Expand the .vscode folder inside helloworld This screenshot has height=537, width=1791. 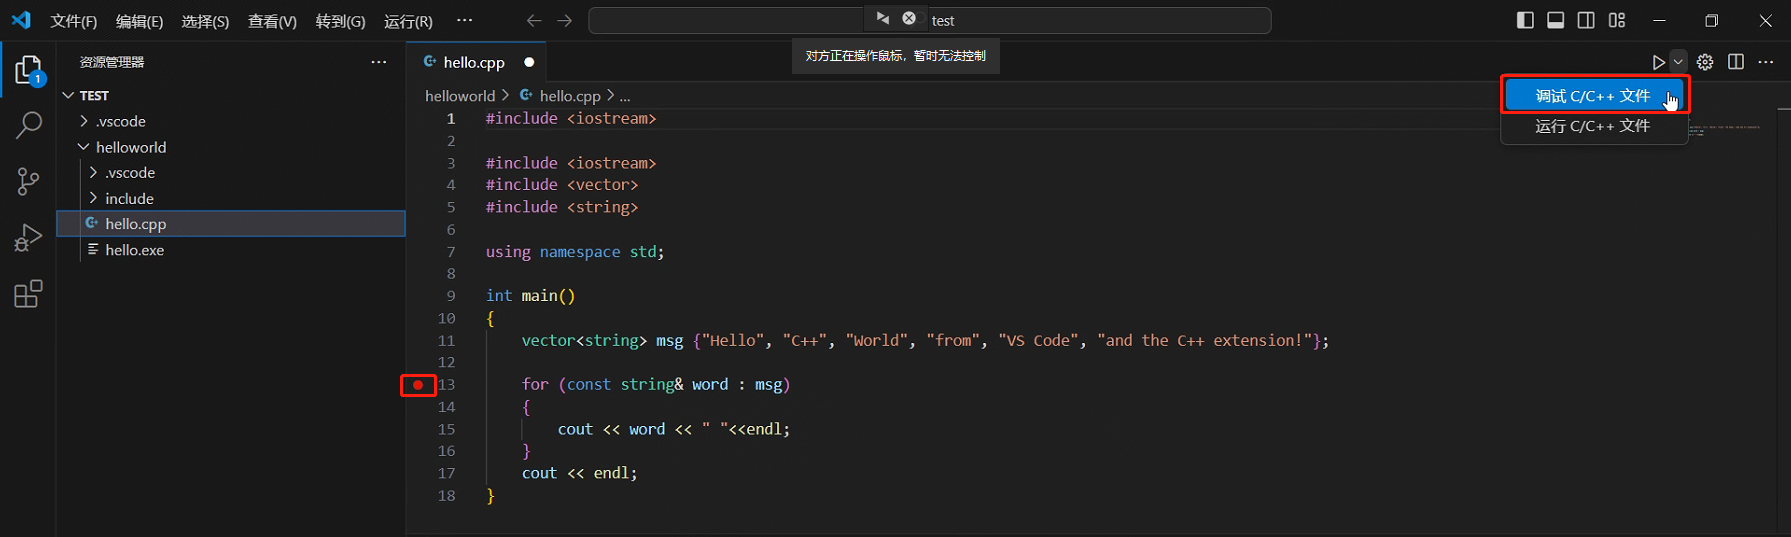click(93, 172)
